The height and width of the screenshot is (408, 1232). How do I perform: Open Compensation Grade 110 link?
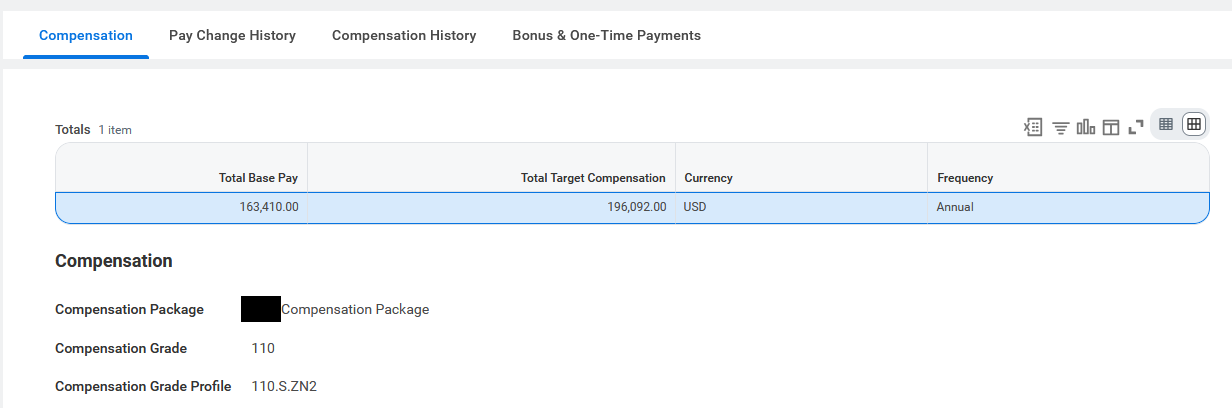[263, 348]
